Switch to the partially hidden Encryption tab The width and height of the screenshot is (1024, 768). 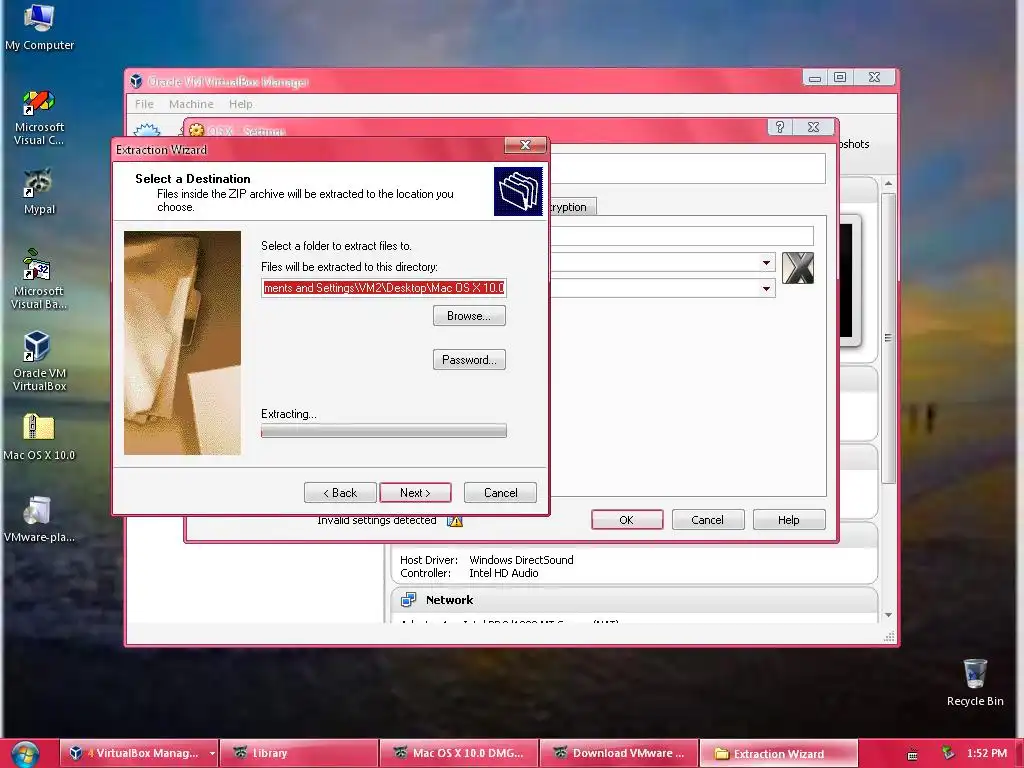point(572,207)
